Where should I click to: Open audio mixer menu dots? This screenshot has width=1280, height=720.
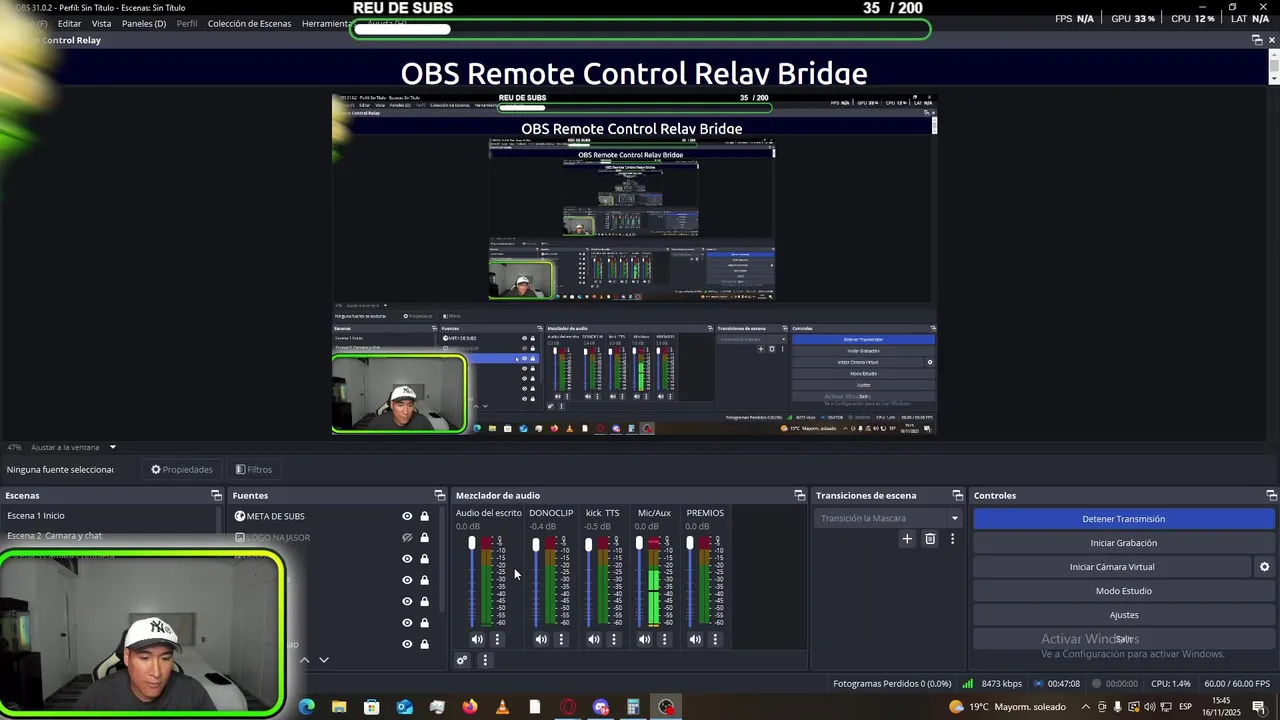click(x=485, y=660)
